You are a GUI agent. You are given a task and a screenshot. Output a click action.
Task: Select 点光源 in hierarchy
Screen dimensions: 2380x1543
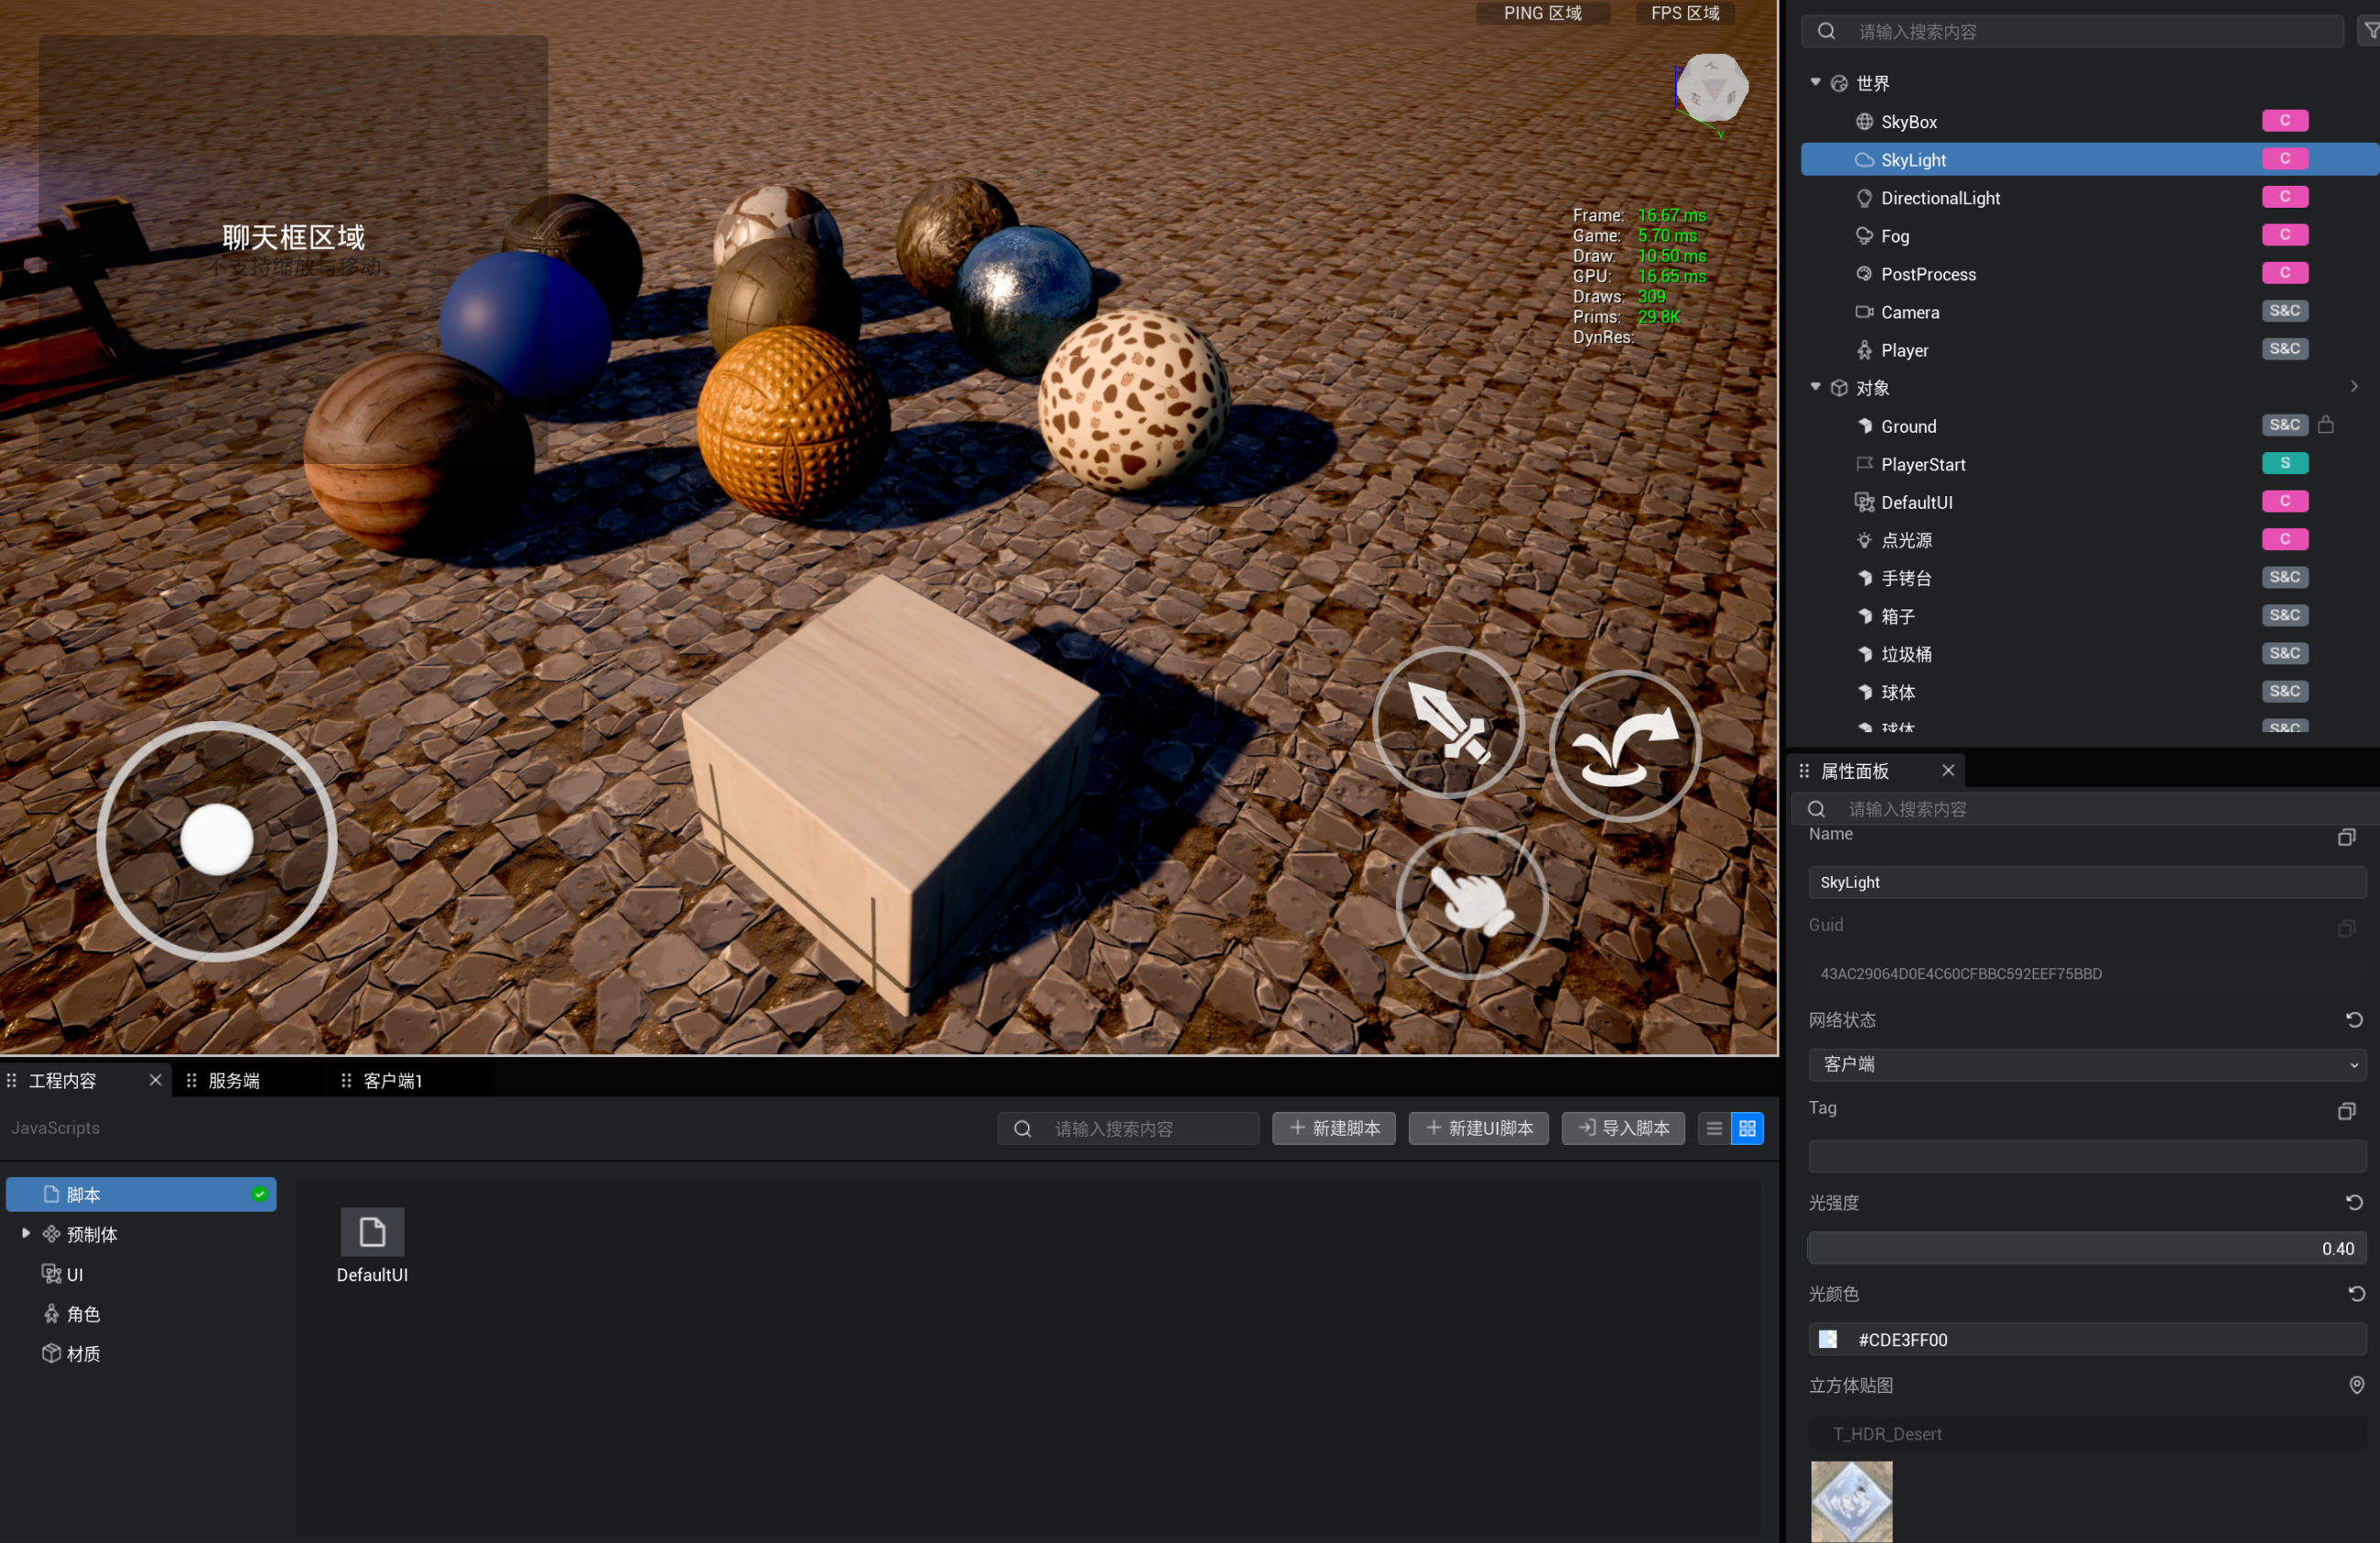click(x=1906, y=540)
